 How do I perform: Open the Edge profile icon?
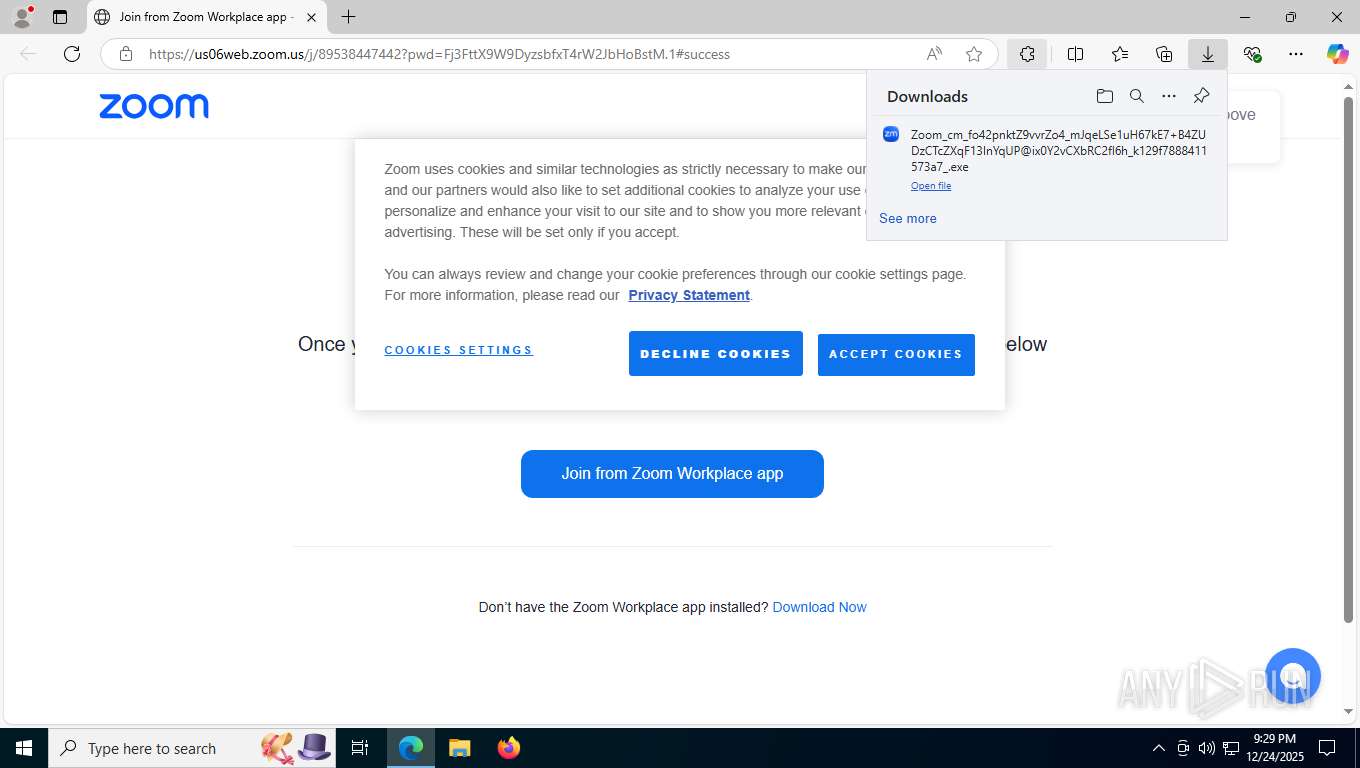pos(22,17)
